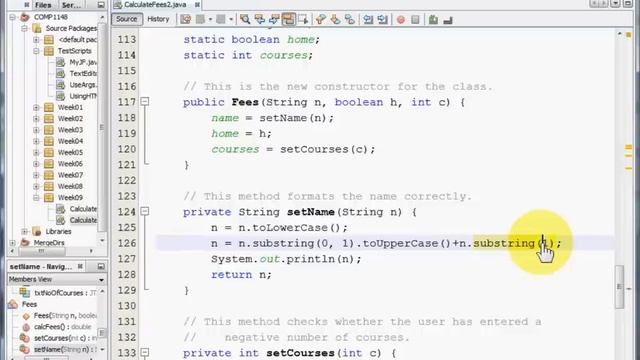Click the Forward navigation toolbar icon
The height and width of the screenshot is (360, 640).
pyautogui.click(x=221, y=19)
